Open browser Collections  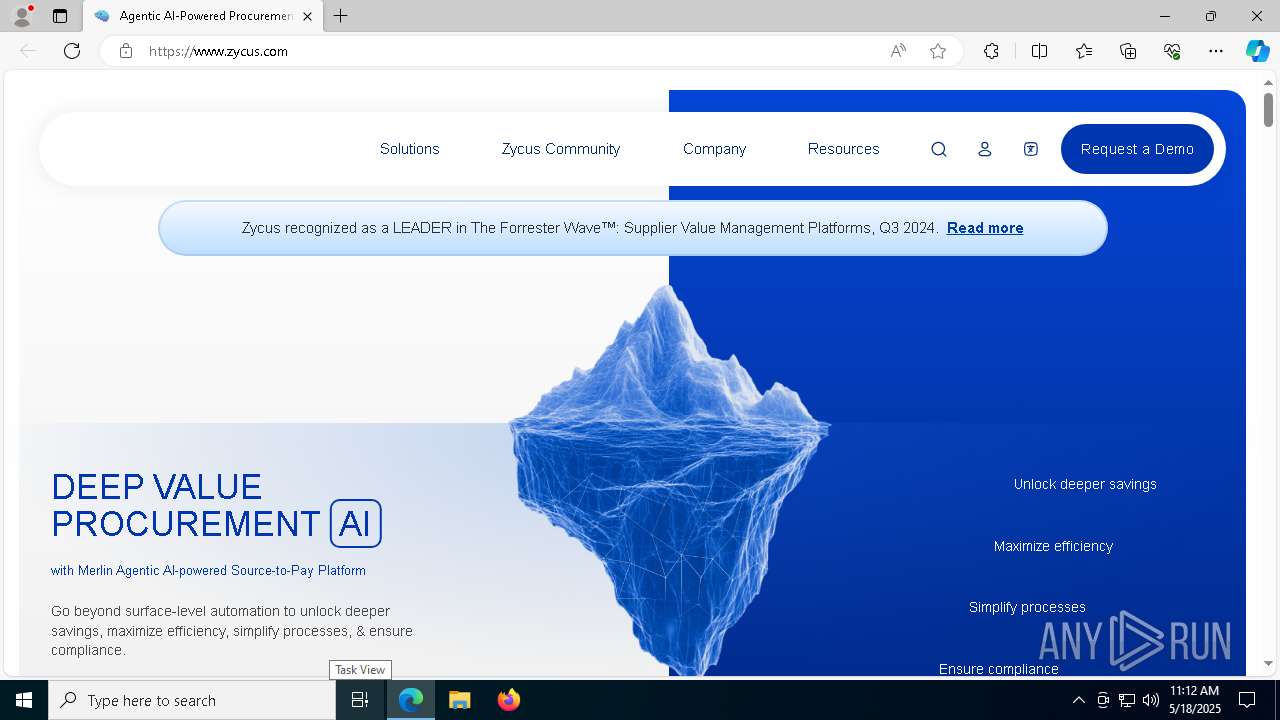pos(1128,51)
